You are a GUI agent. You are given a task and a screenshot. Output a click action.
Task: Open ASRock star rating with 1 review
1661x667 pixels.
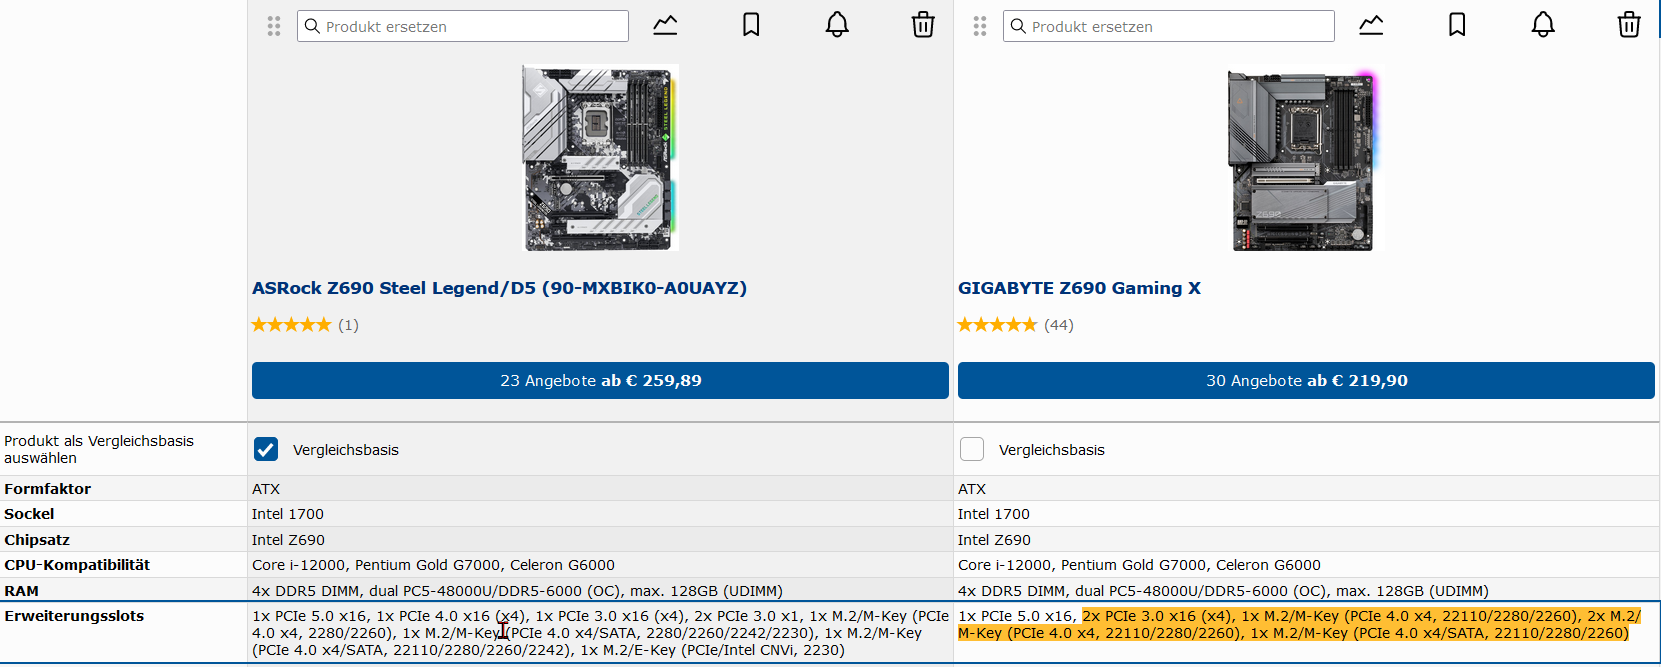pyautogui.click(x=305, y=325)
